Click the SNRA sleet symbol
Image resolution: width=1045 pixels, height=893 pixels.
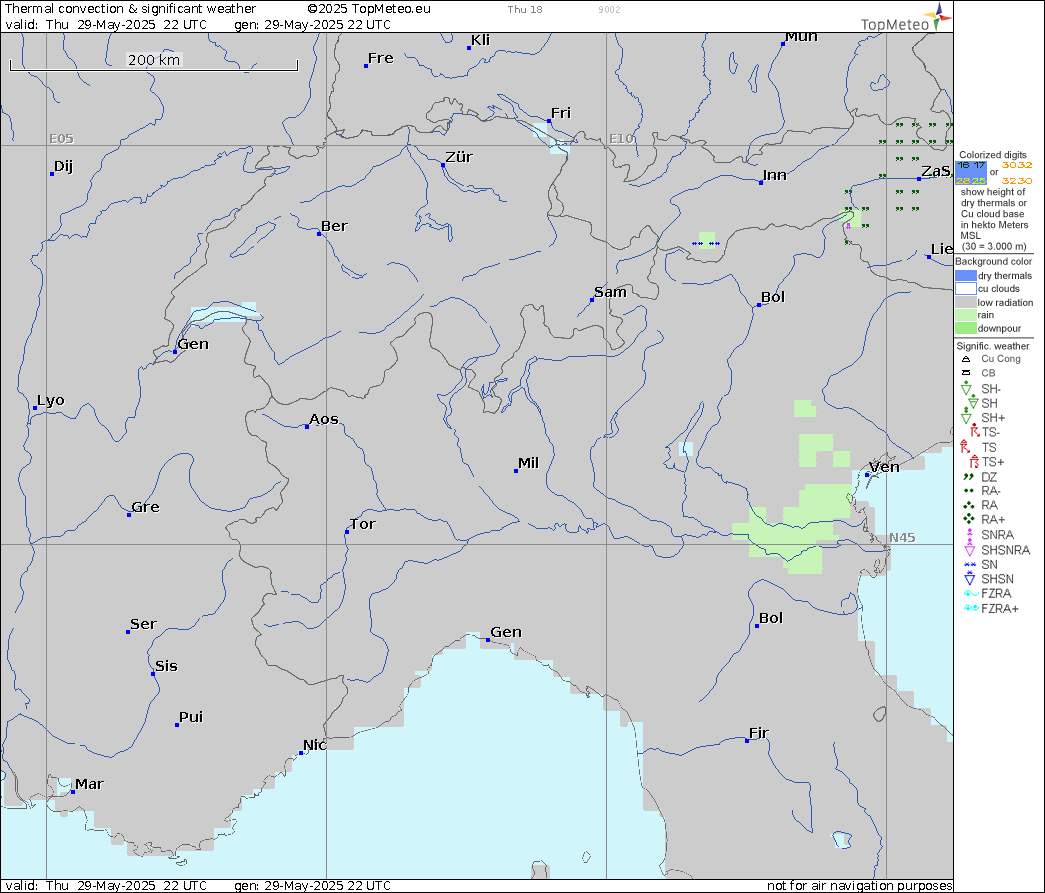969,534
